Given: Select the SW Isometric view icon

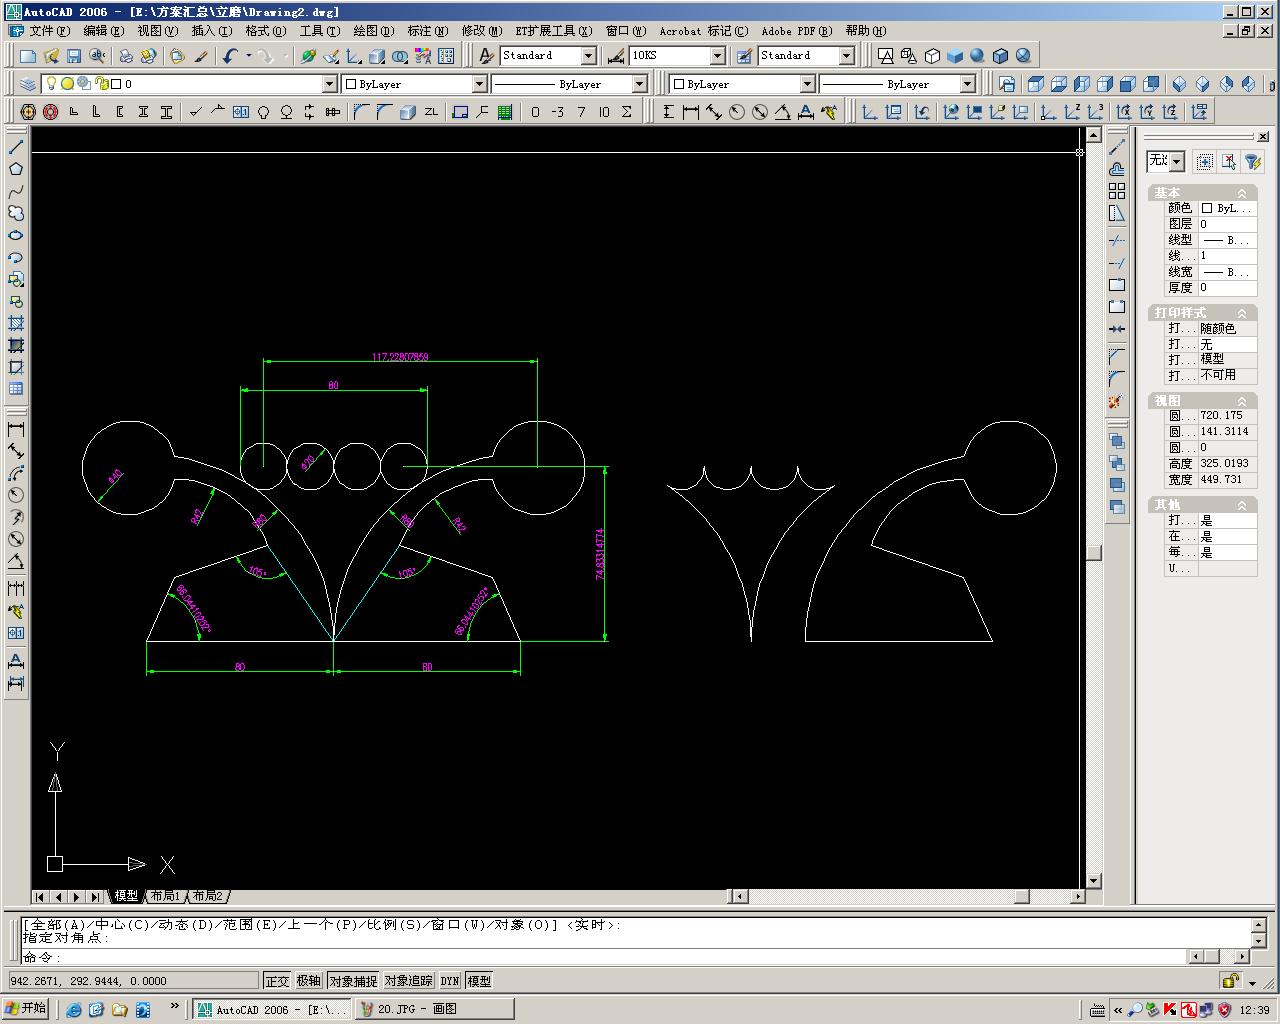Looking at the screenshot, I should coord(1179,84).
